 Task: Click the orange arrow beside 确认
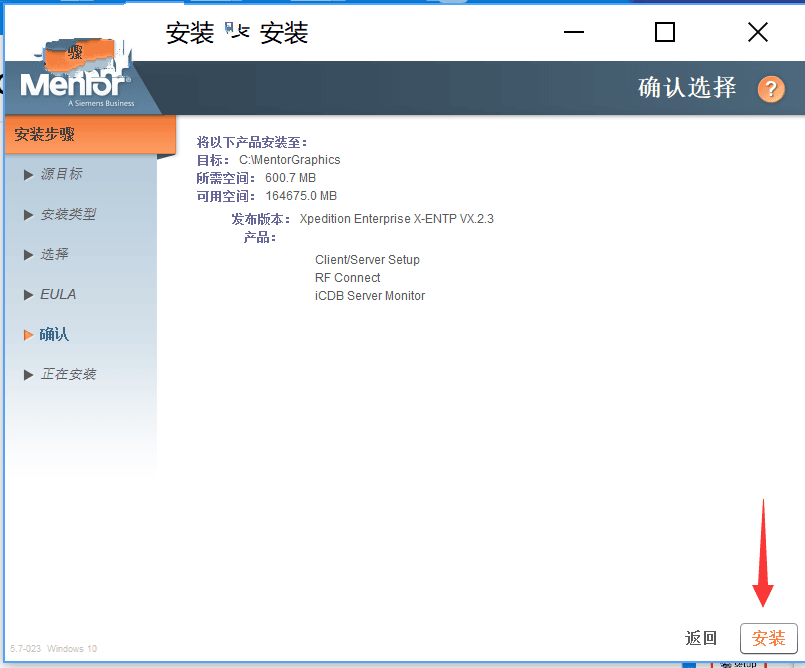click(x=28, y=335)
